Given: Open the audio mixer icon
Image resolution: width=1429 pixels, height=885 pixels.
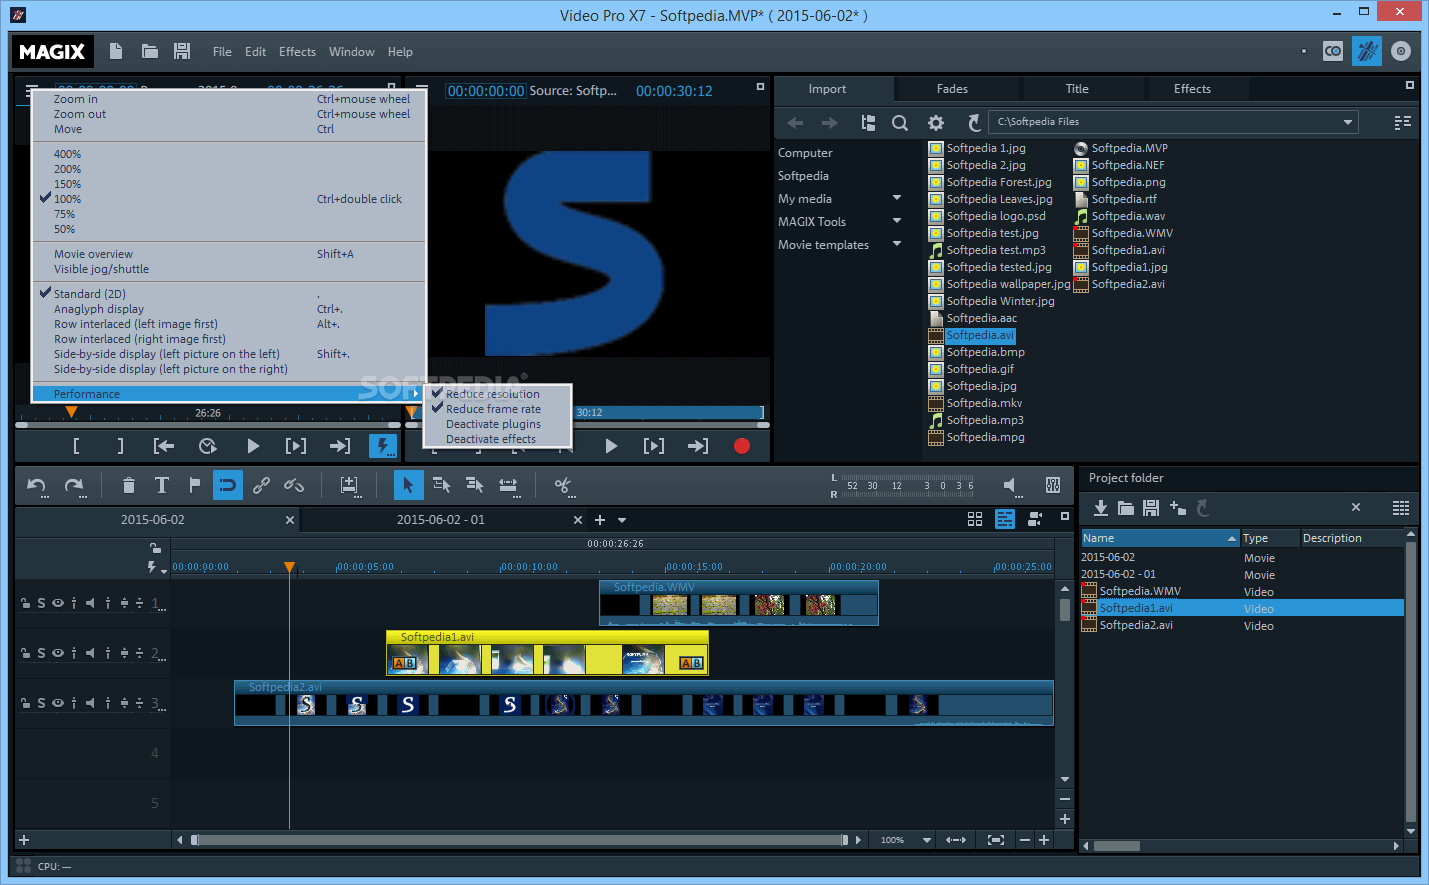Looking at the screenshot, I should [1053, 485].
